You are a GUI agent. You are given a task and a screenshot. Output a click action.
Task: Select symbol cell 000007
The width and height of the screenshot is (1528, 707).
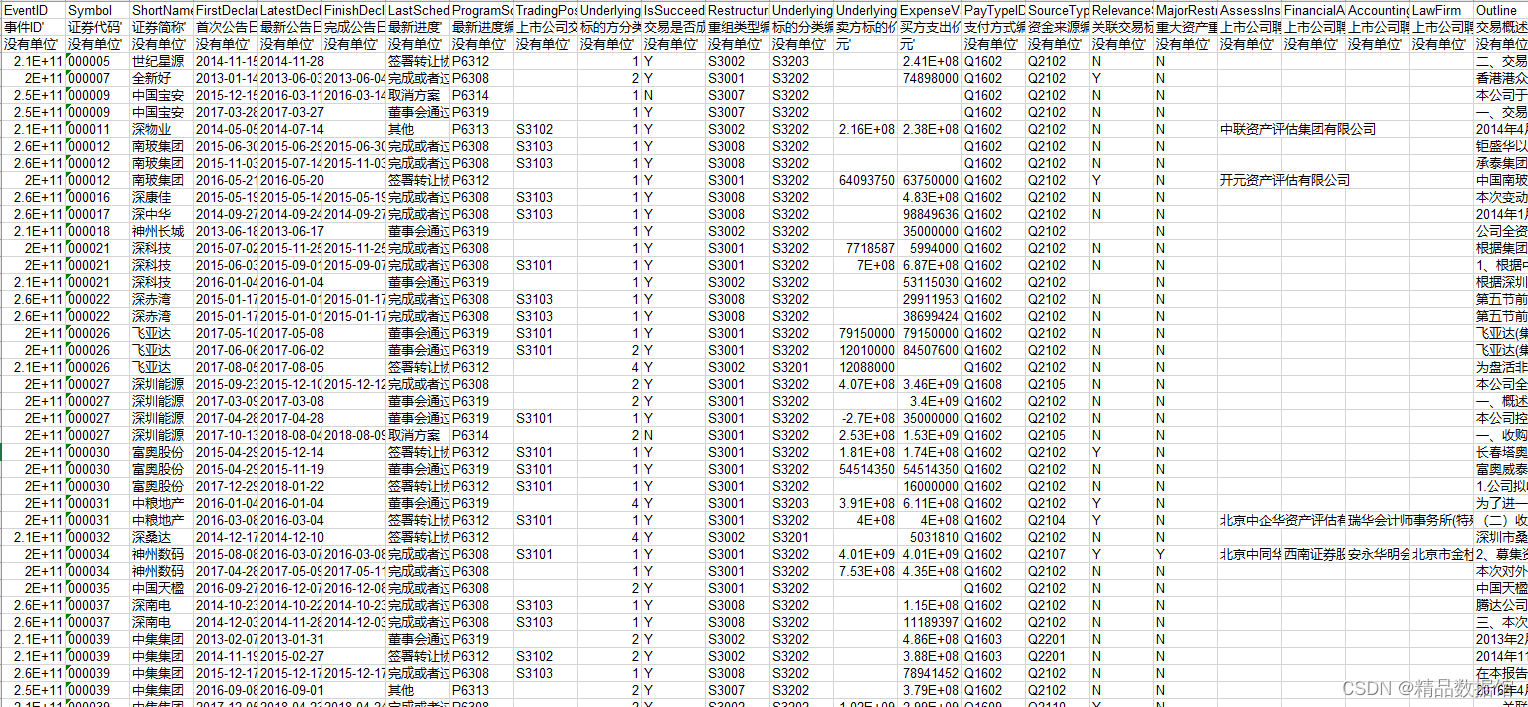97,78
